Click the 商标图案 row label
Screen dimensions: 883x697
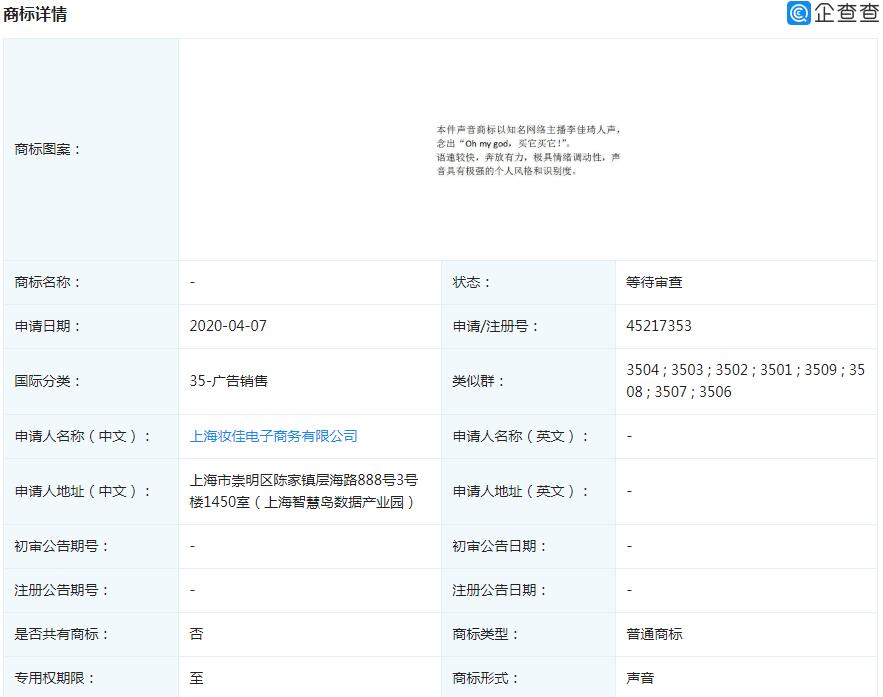tap(48, 149)
